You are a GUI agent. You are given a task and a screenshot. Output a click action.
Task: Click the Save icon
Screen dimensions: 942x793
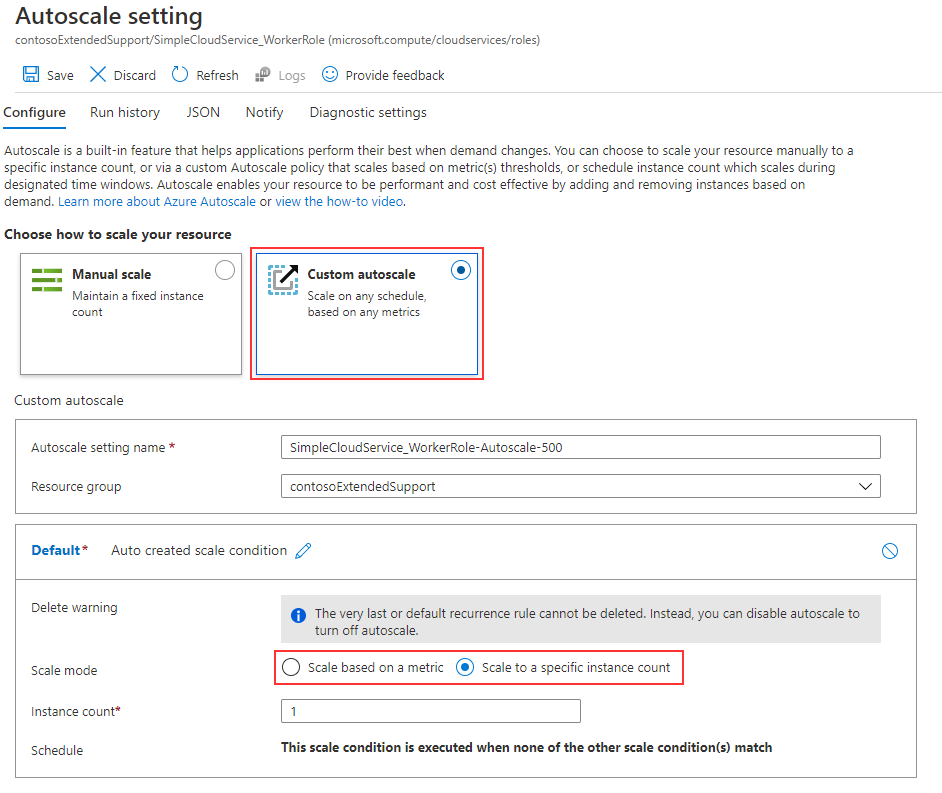tap(32, 74)
